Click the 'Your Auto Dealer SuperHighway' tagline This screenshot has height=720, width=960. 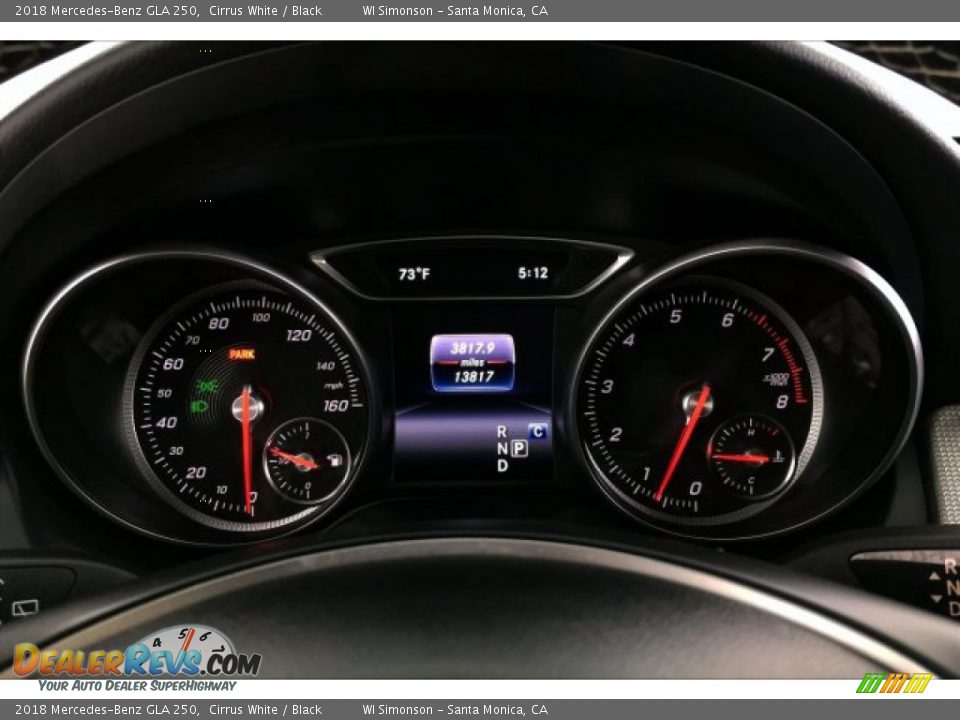point(137,686)
